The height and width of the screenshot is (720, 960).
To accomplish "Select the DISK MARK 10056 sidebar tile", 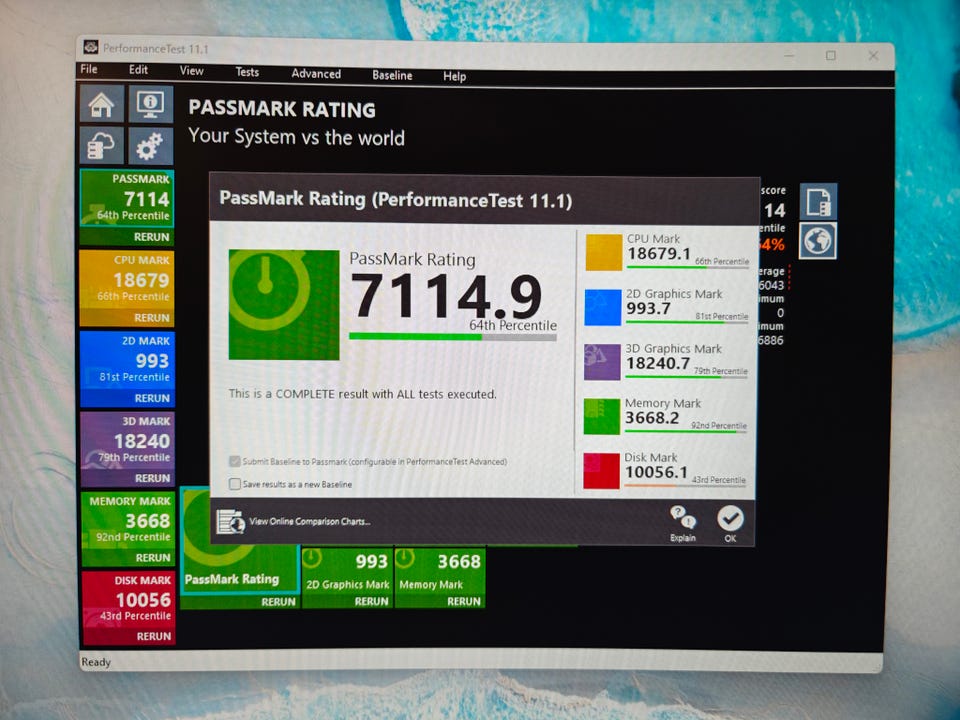I will [129, 600].
